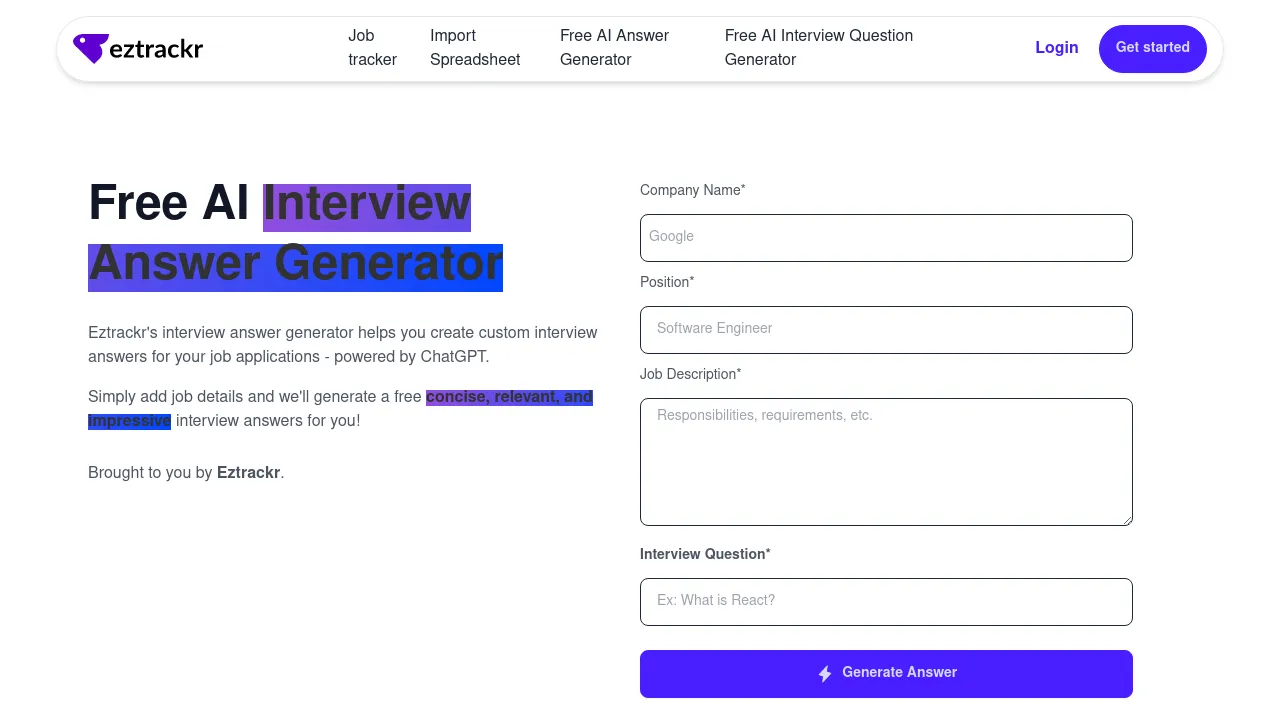Click inside the Job Description text area

[886, 461]
